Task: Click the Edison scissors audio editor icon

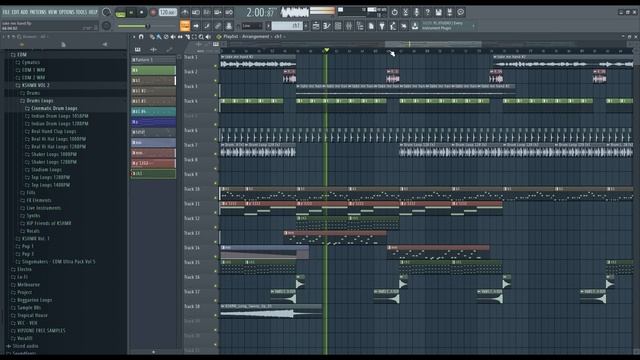Action: [x=405, y=12]
